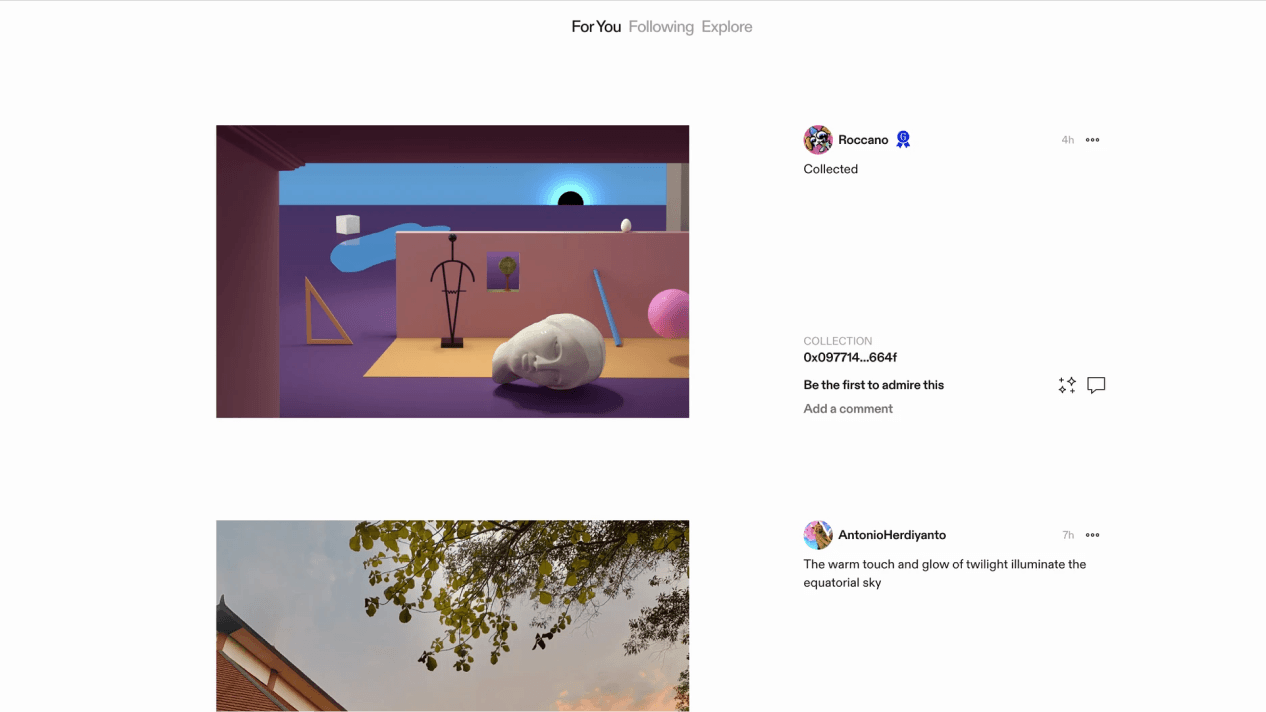
Task: Click the comment bubble icon on Roccano's post
Action: [1096, 385]
